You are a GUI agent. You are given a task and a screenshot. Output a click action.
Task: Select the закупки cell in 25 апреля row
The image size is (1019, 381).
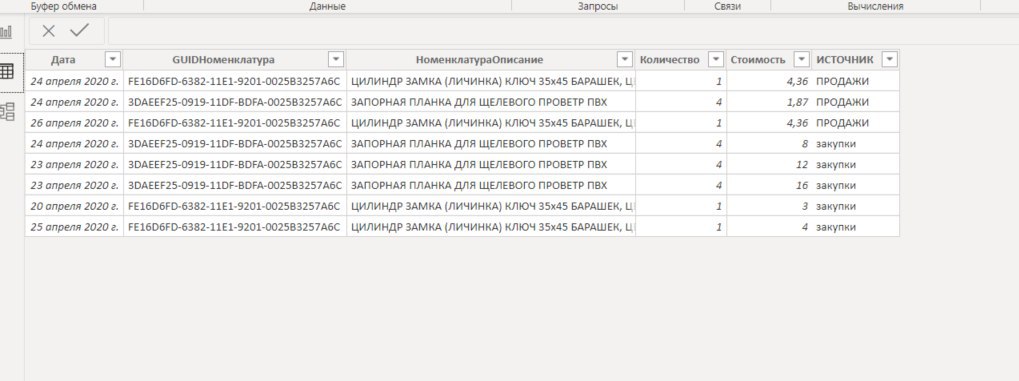855,227
